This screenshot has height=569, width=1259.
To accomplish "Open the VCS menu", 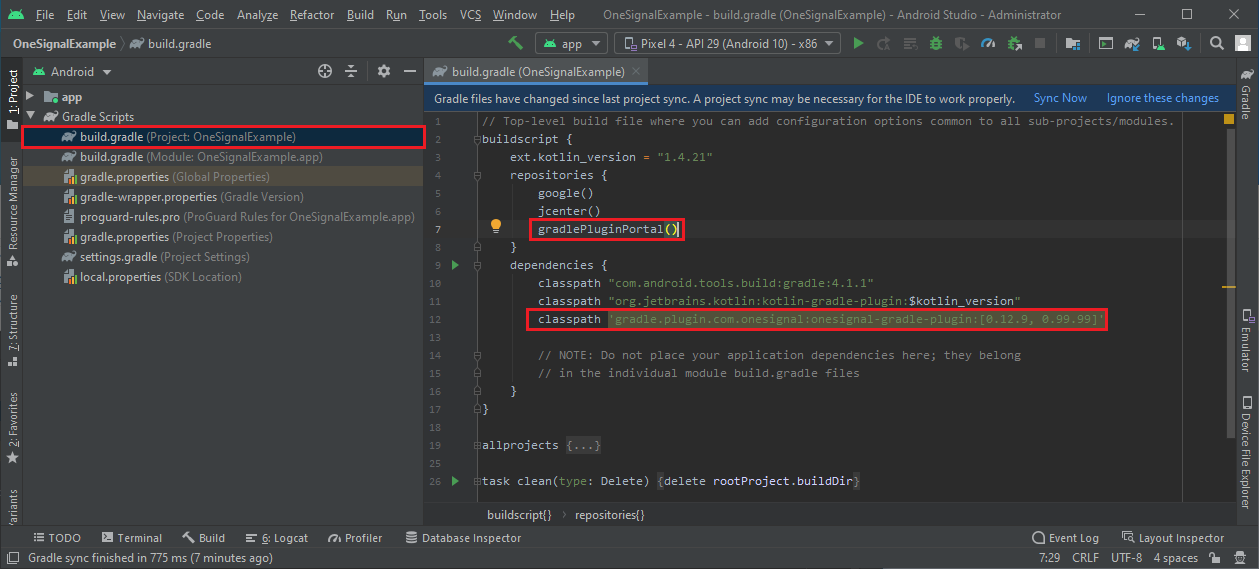I will pyautogui.click(x=470, y=15).
